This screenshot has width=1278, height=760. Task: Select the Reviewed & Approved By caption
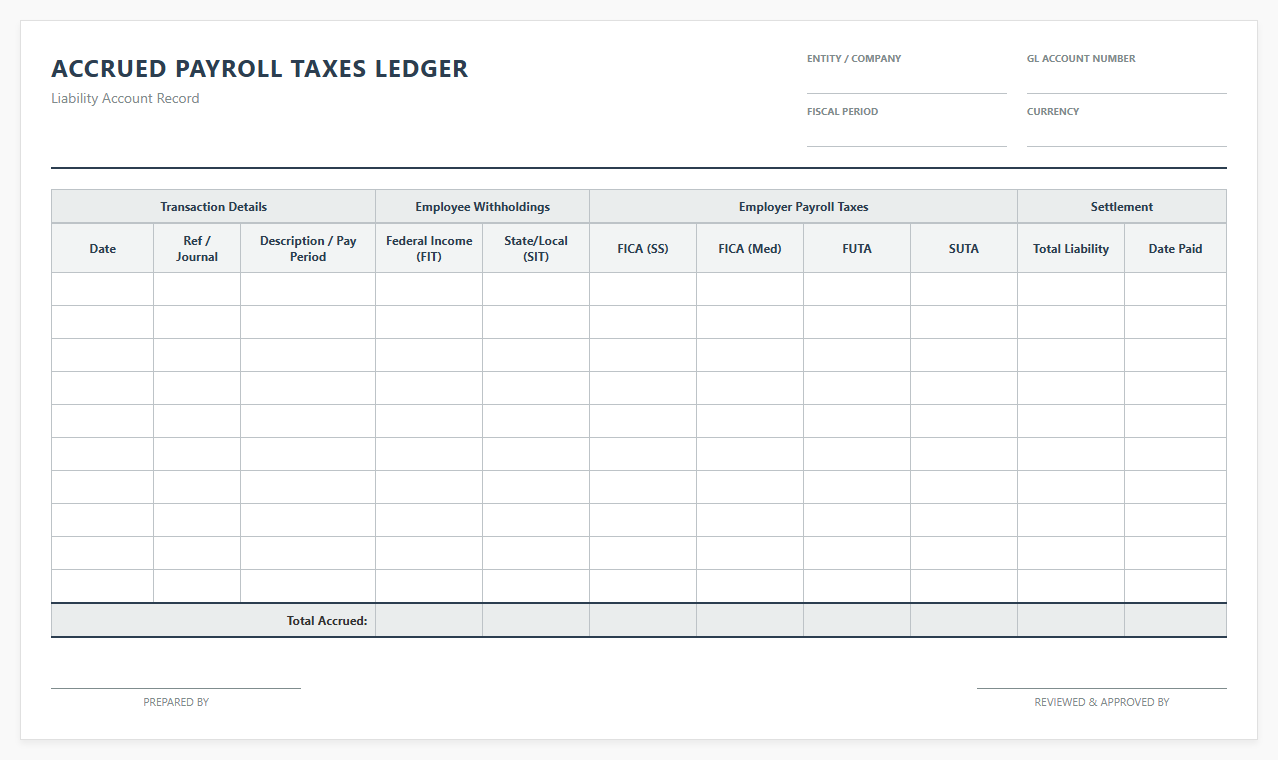point(1102,702)
